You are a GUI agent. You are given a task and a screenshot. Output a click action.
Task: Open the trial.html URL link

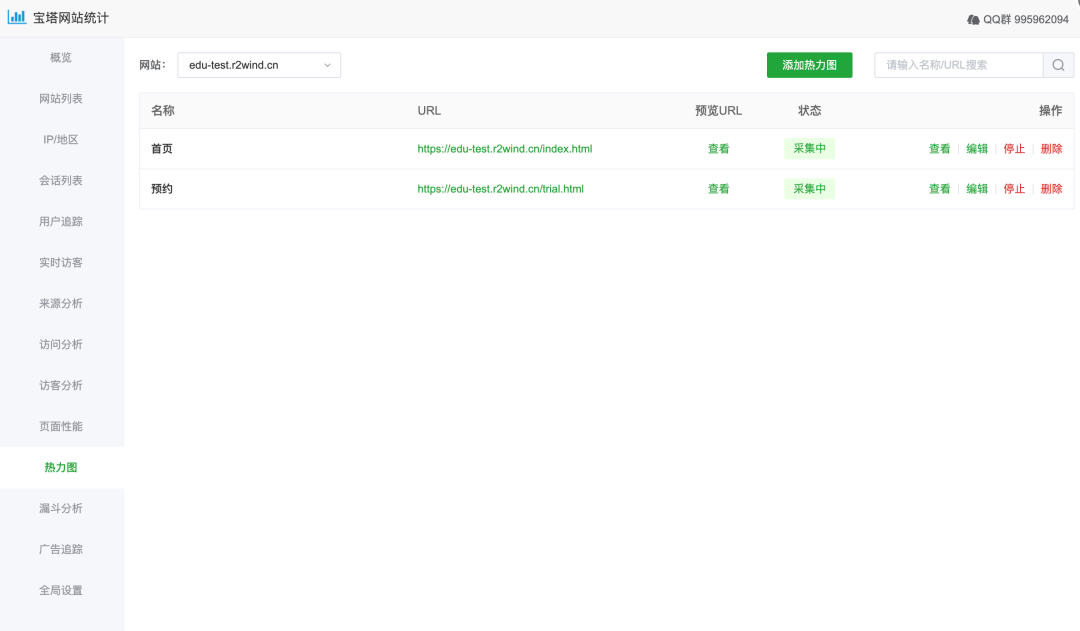501,189
